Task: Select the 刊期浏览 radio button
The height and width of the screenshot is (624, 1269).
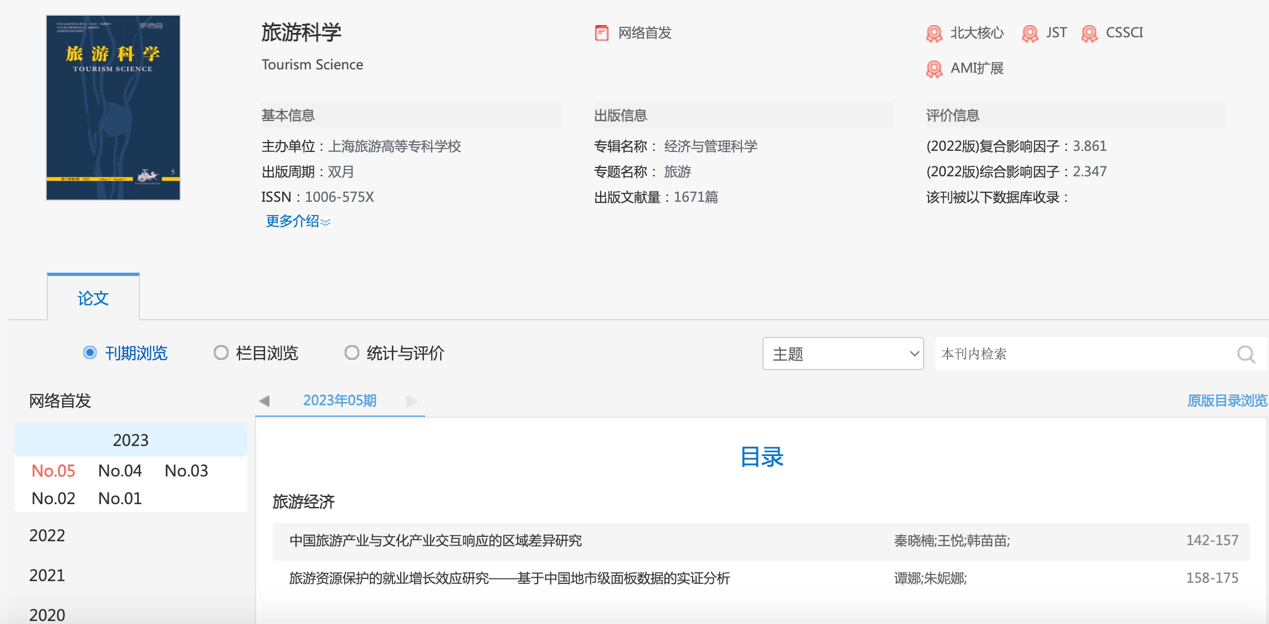Action: click(90, 353)
